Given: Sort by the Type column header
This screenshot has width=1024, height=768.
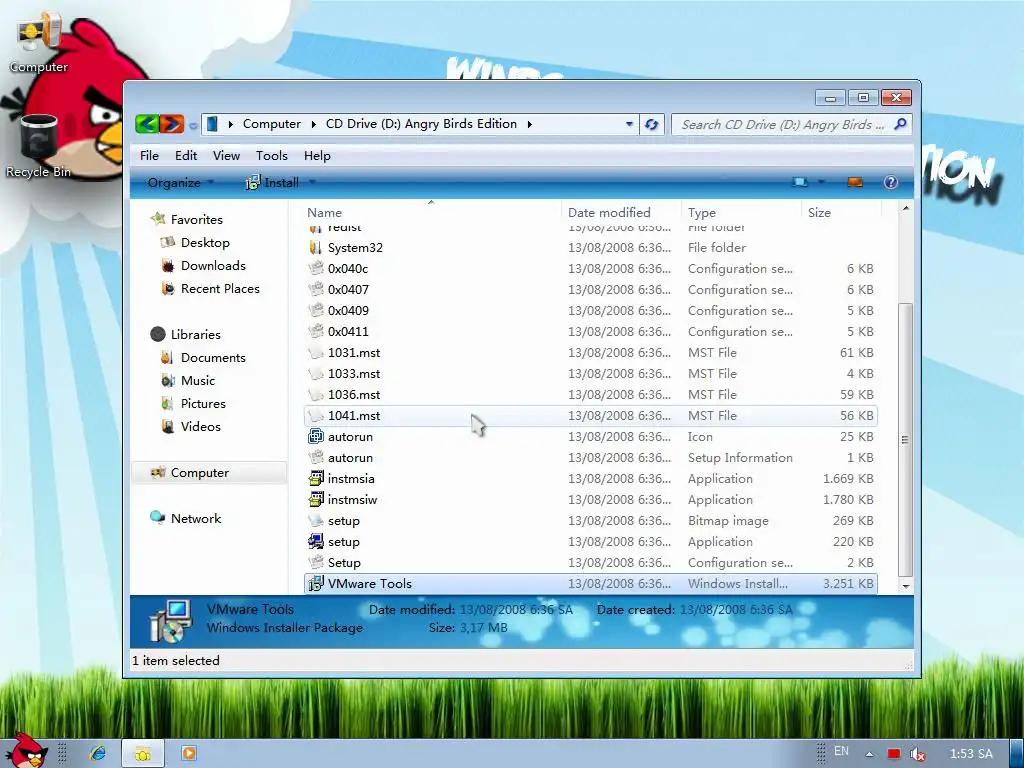Looking at the screenshot, I should click(702, 212).
